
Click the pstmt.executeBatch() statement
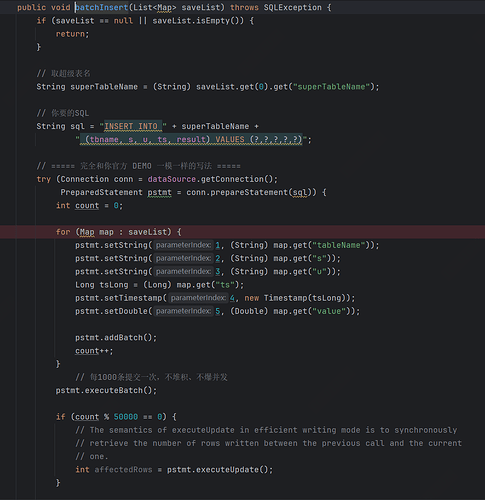pos(106,390)
